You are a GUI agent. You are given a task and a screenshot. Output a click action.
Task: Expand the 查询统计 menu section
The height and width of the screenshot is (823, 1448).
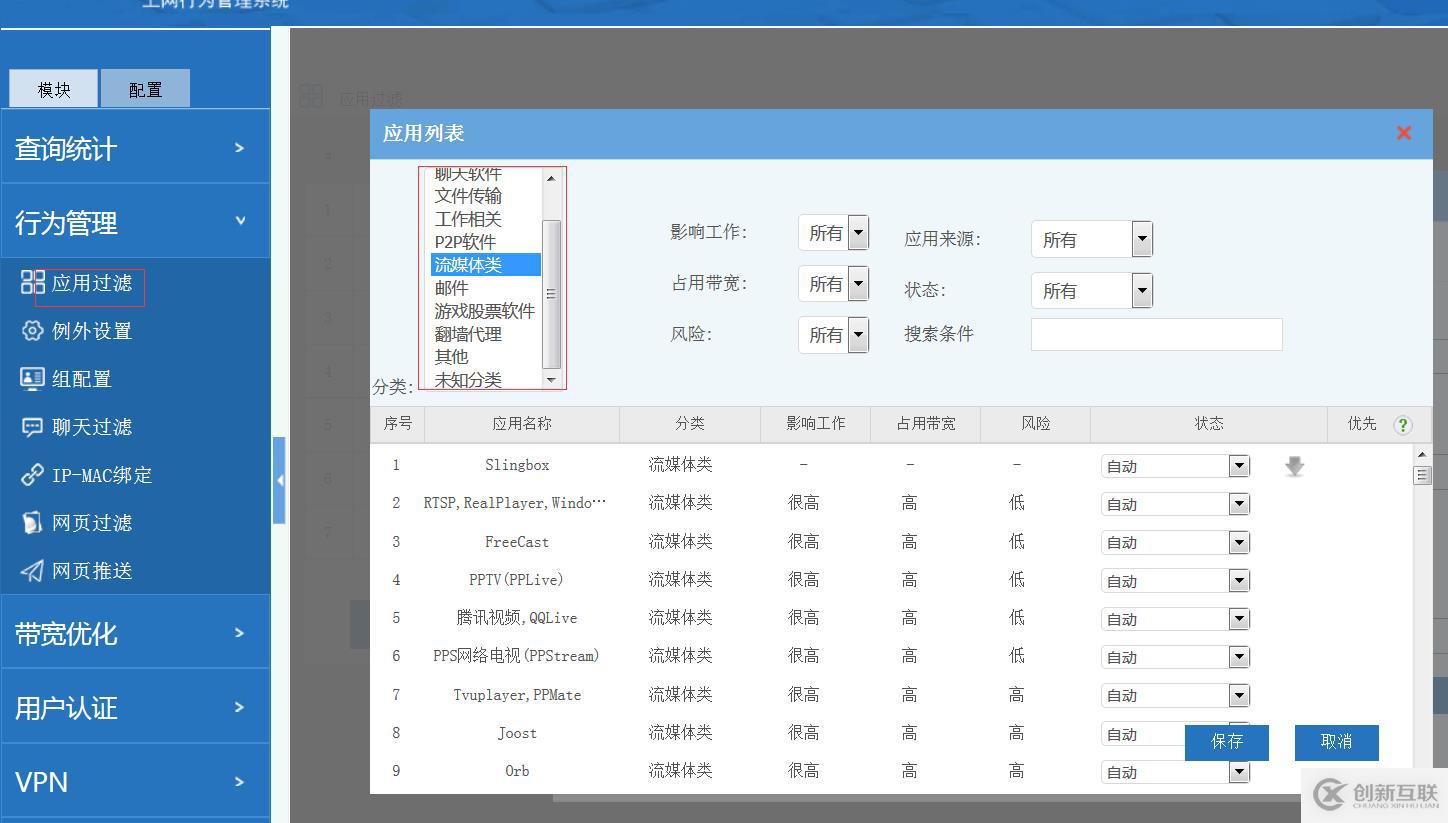[135, 147]
